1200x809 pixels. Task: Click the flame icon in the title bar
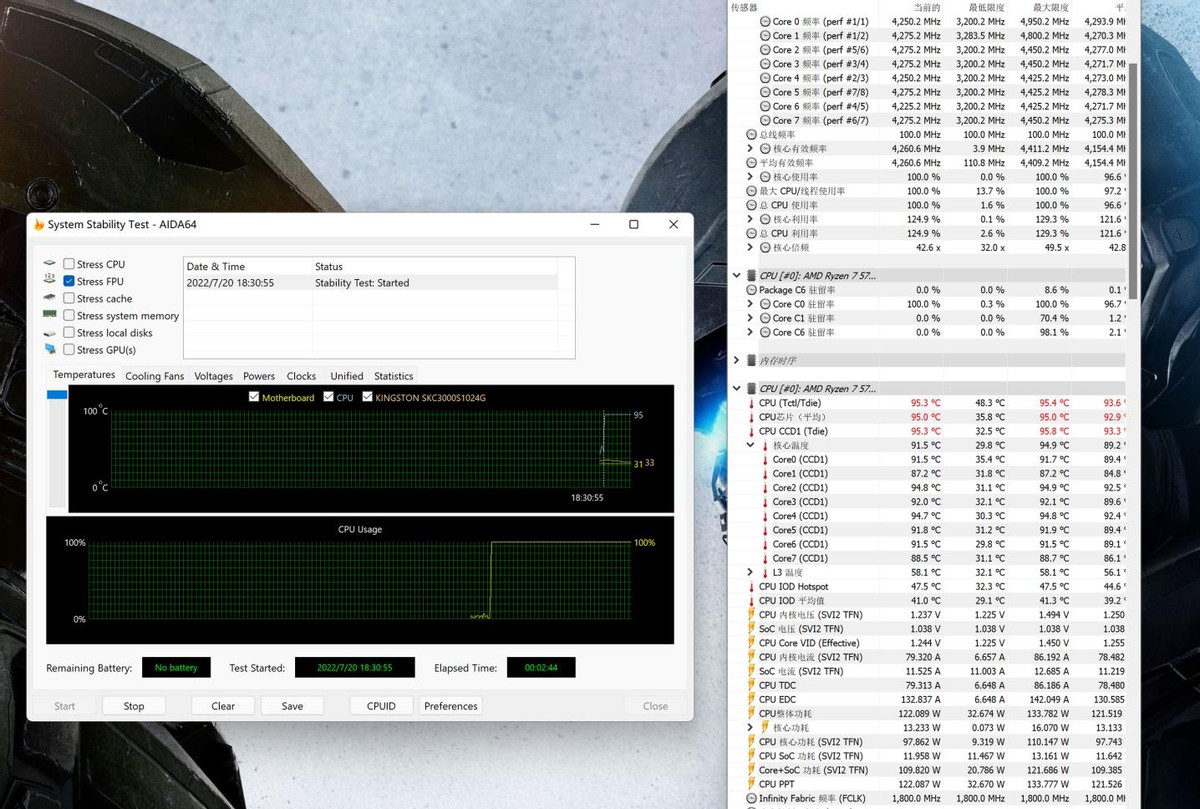point(38,224)
